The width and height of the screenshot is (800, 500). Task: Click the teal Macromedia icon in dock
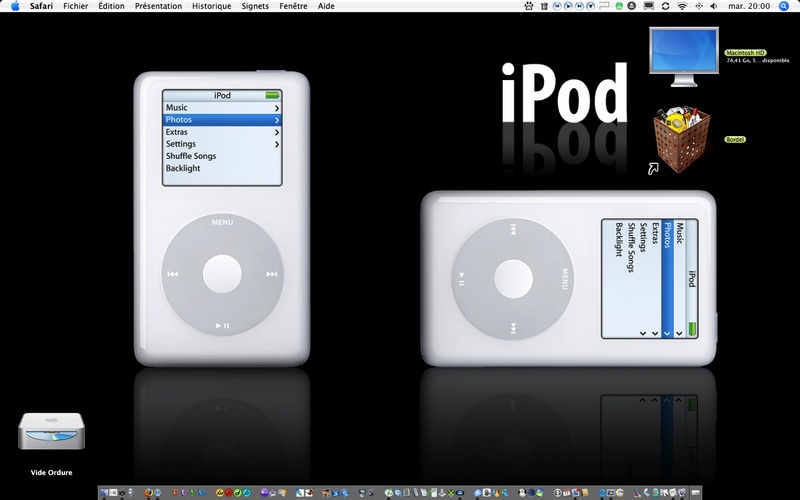[x=247, y=492]
